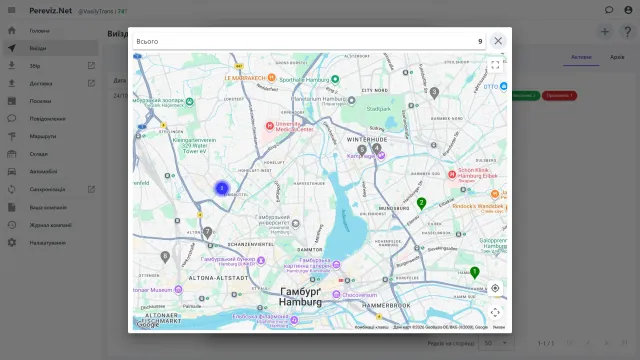Select the blue cluster marker 2
Image resolution: width=640 pixels, height=360 pixels.
pyautogui.click(x=222, y=188)
